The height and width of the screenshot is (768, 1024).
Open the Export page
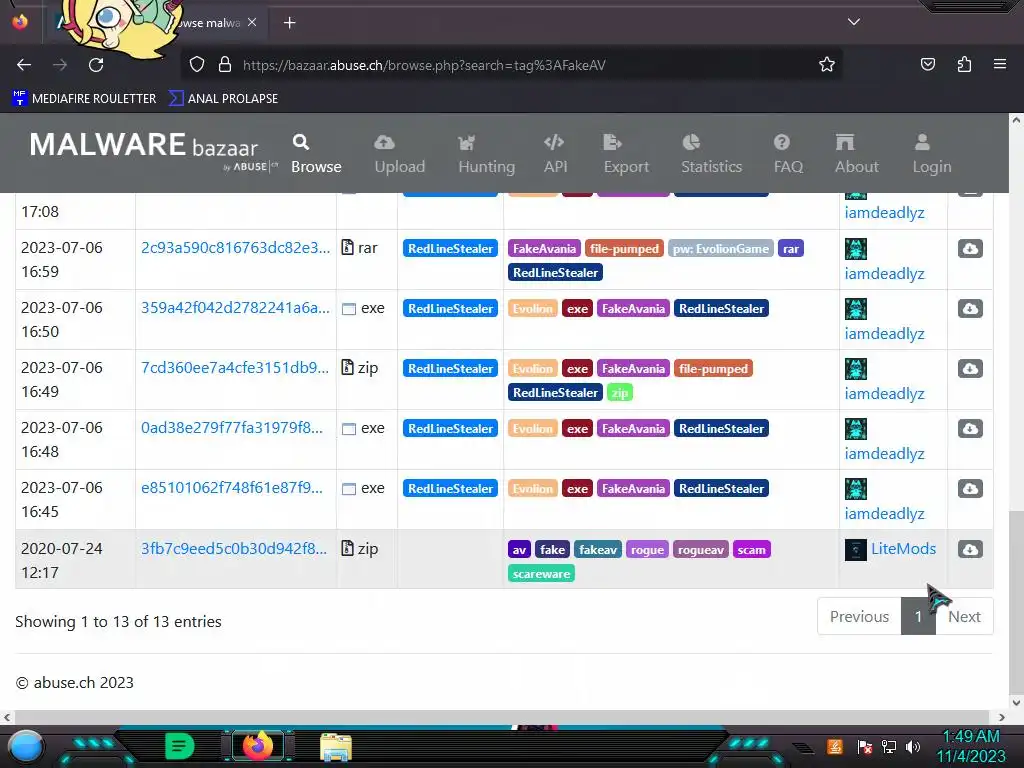coord(626,154)
